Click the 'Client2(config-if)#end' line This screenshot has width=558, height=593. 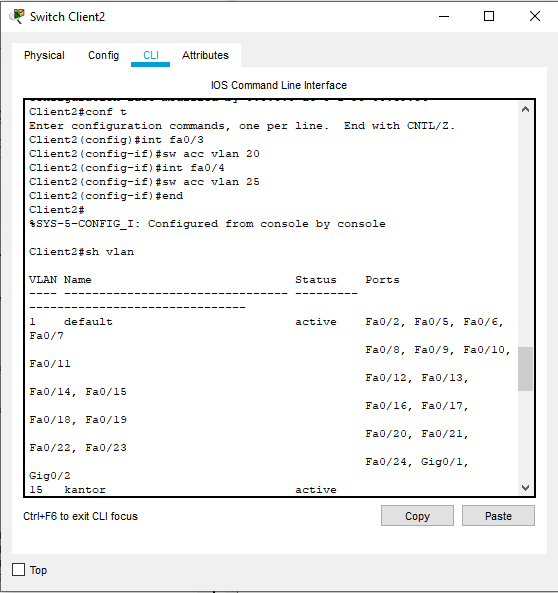click(x=106, y=196)
